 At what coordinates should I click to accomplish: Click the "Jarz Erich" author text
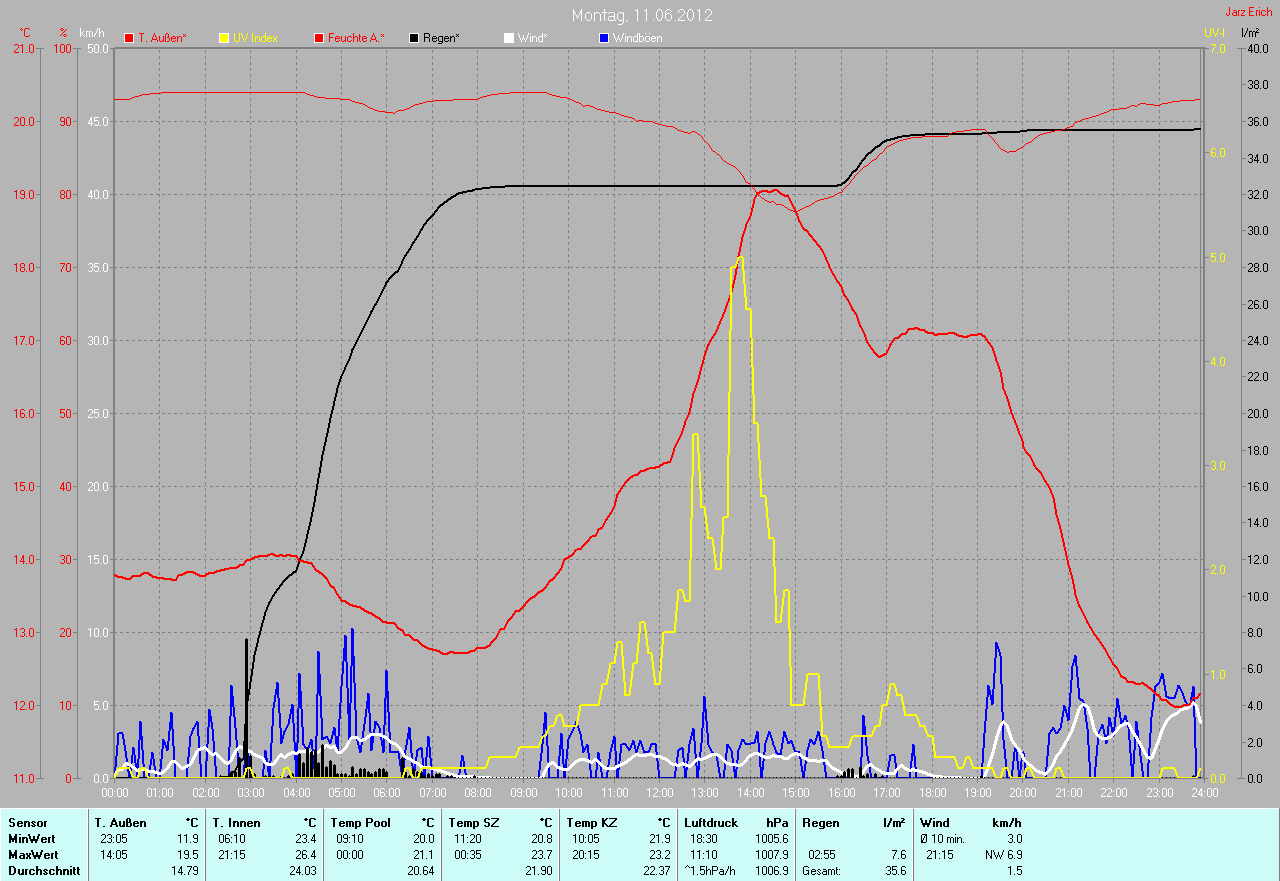(1250, 12)
